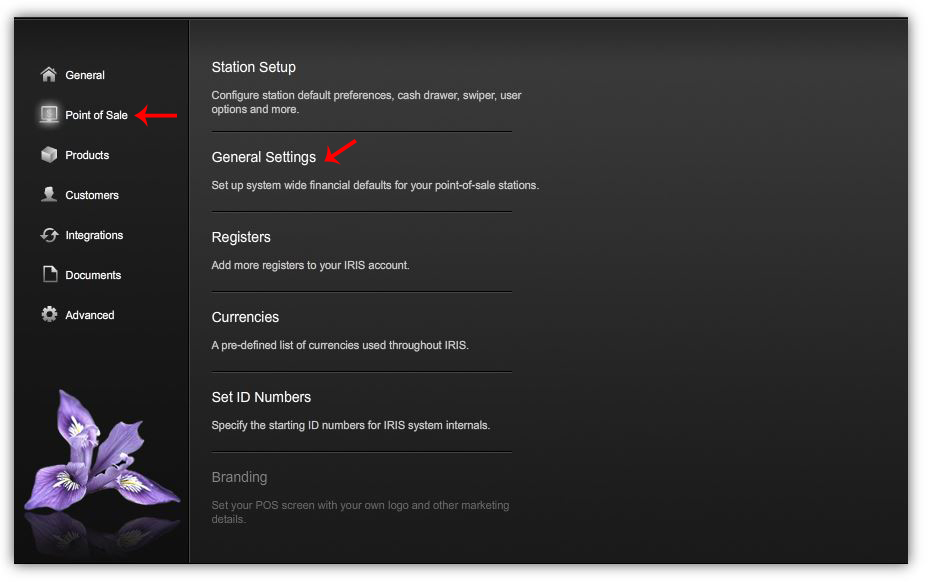Click the "pre-defined list of currencies" description

pos(339,345)
